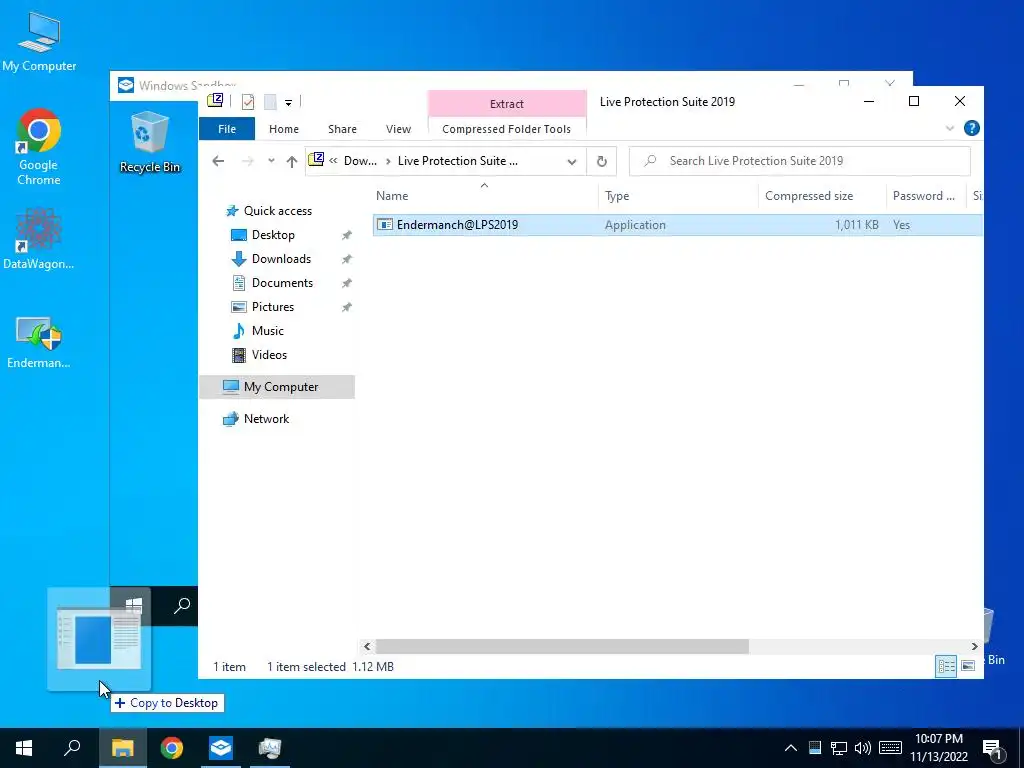Launch Chrome from the taskbar
1024x768 pixels.
172,748
